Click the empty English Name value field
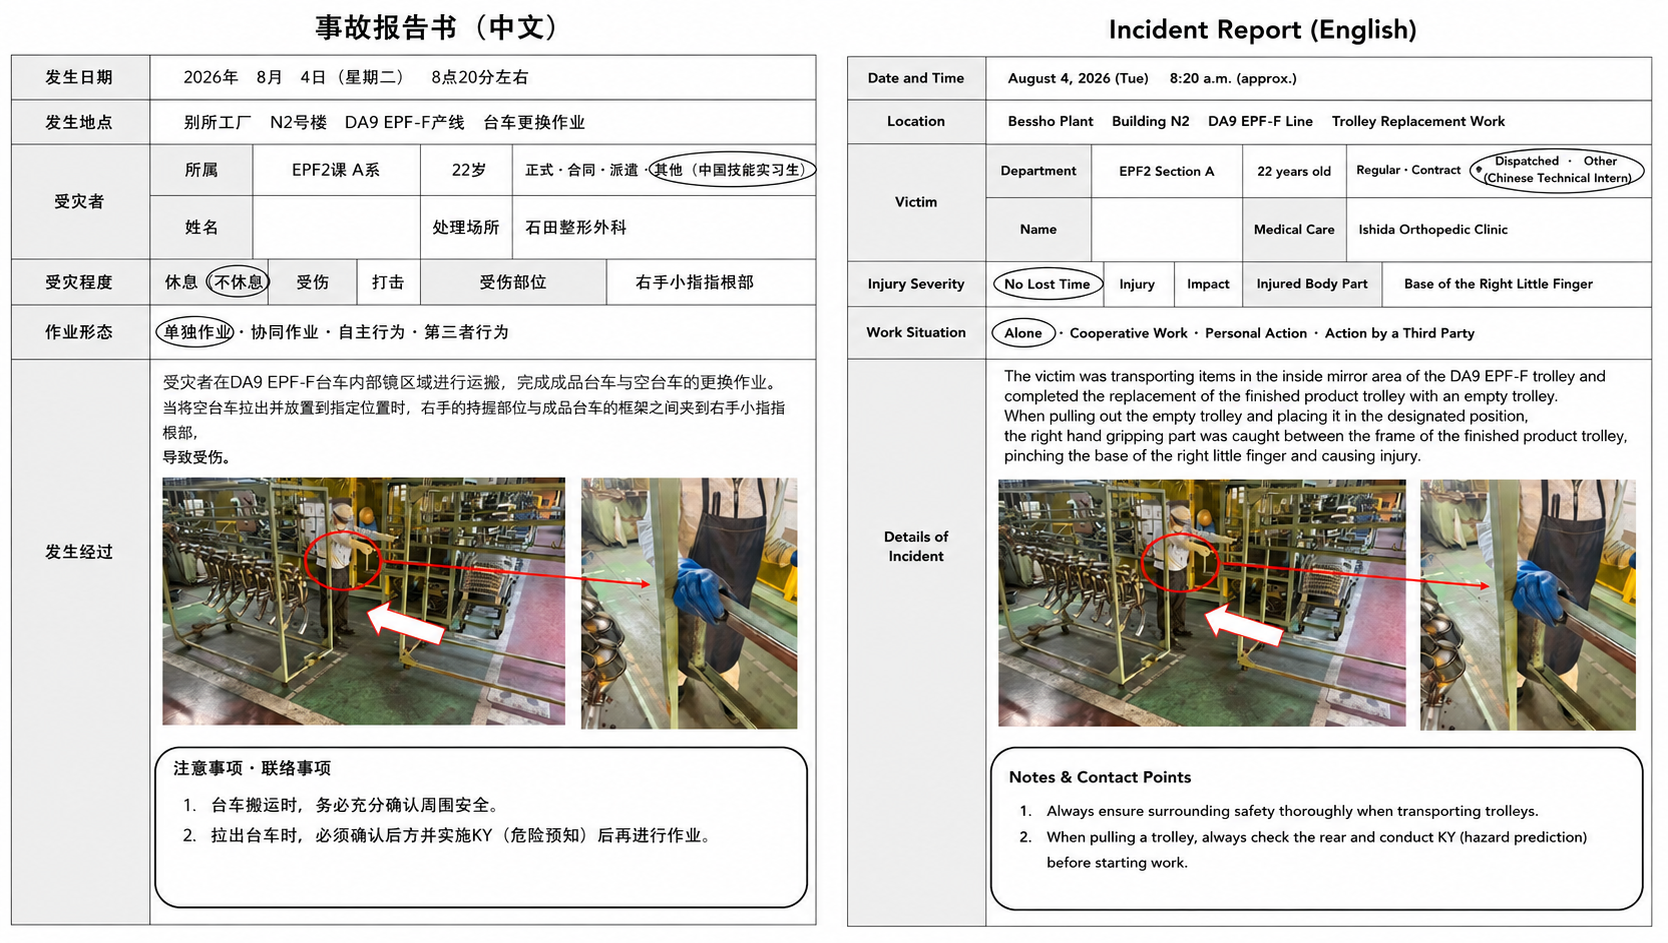 click(x=1167, y=229)
